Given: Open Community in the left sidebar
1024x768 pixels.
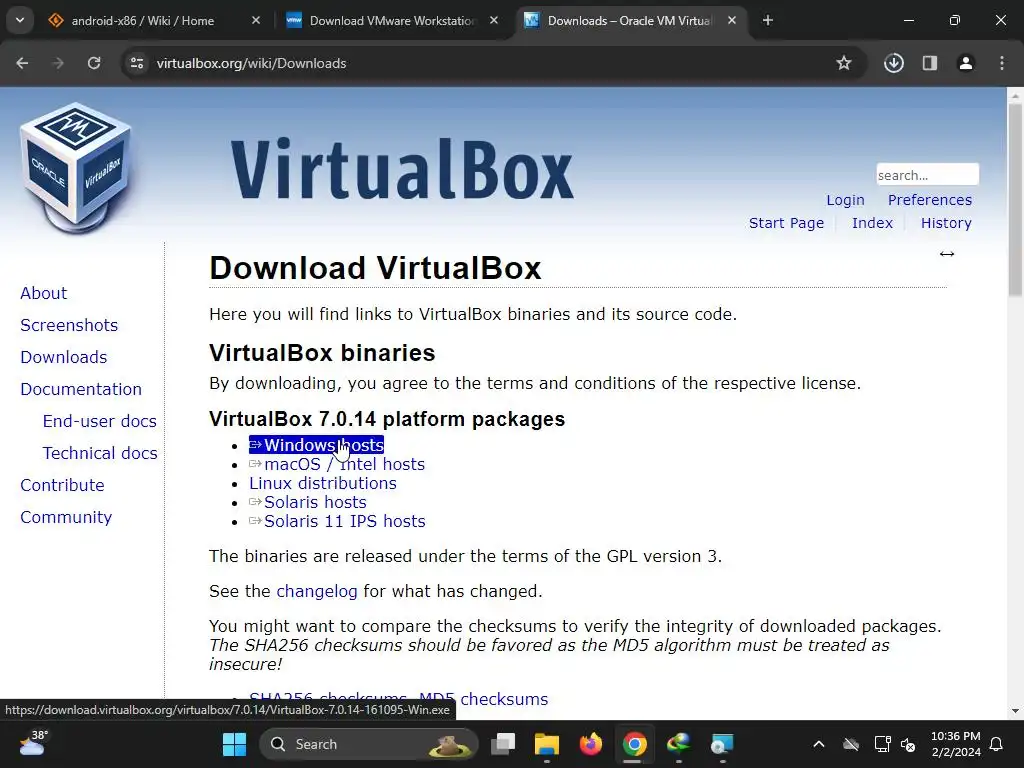Looking at the screenshot, I should (66, 517).
